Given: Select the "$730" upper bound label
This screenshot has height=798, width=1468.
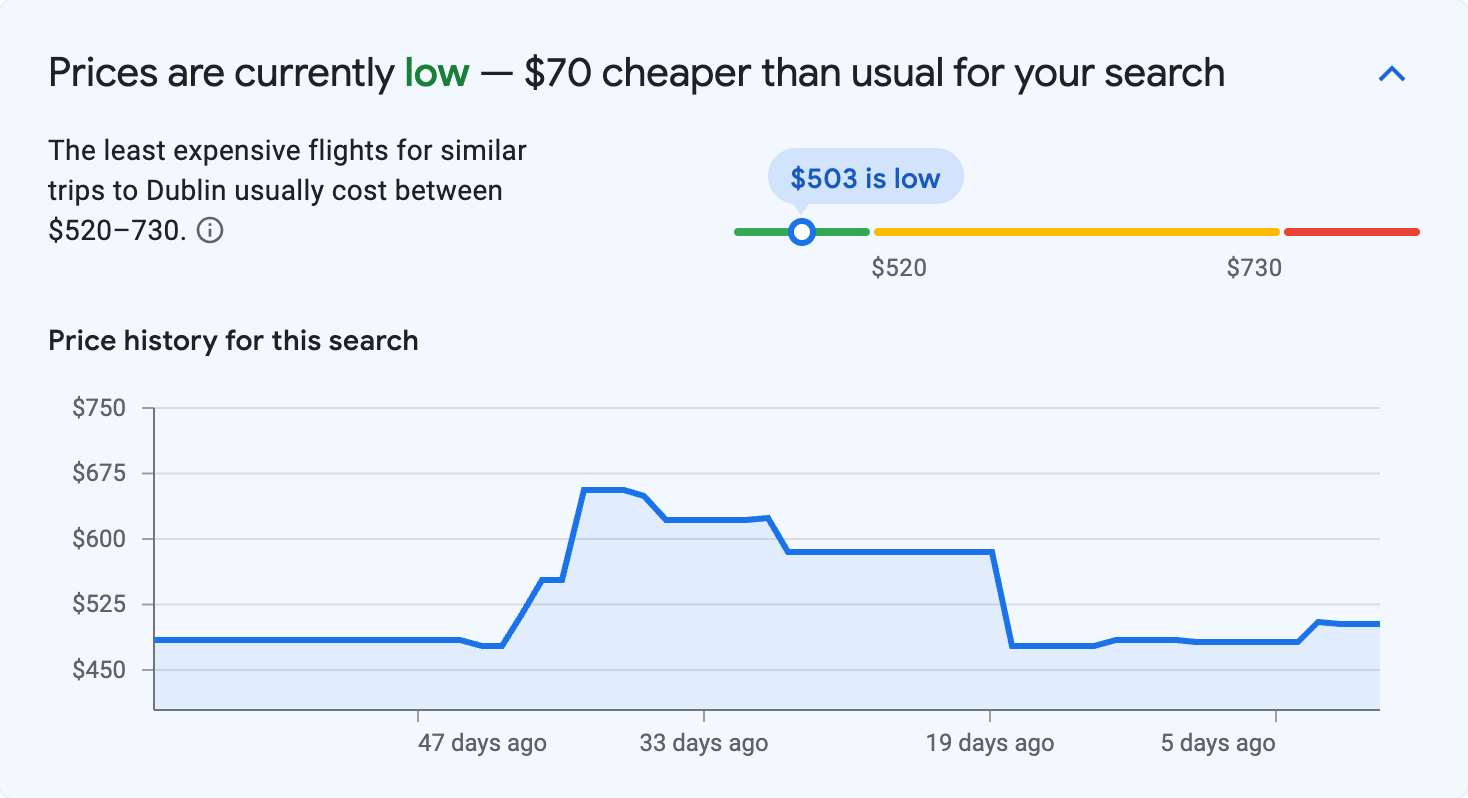Looking at the screenshot, I should coord(1255,268).
